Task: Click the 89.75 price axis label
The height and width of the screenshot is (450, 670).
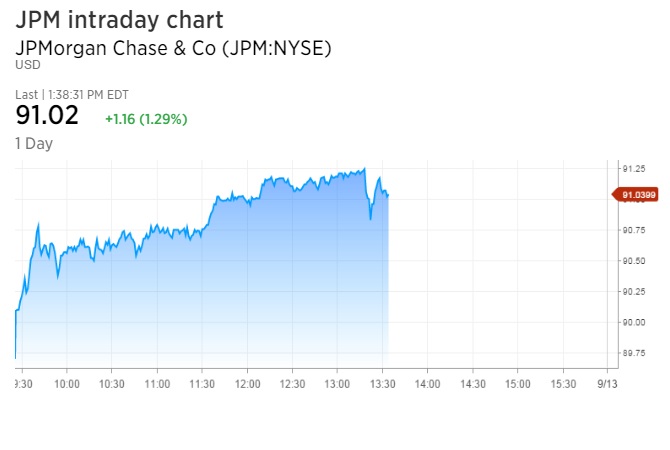Action: 633,353
